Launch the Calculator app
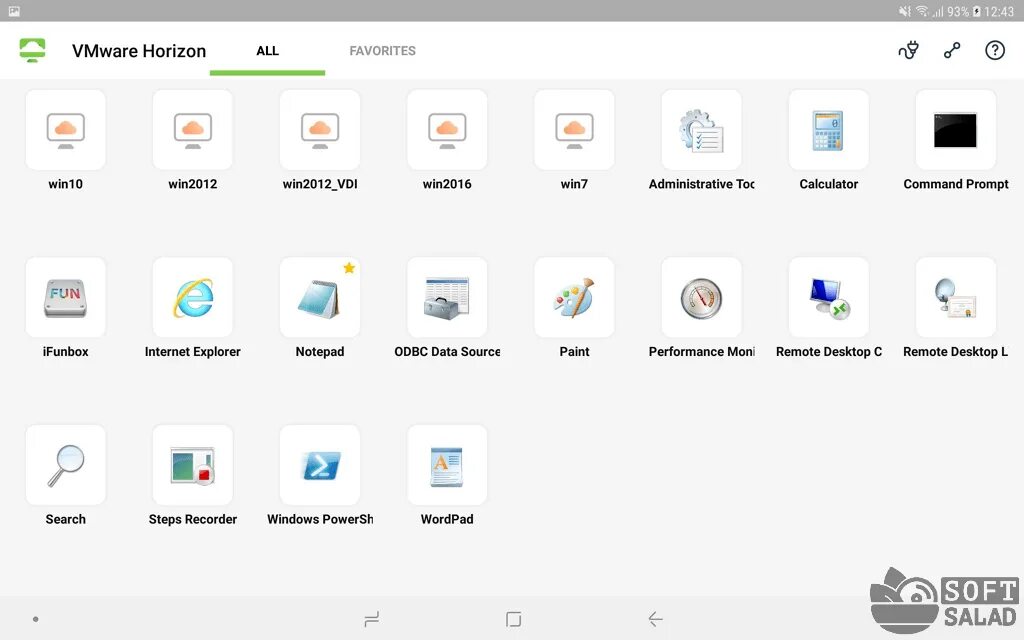The image size is (1024, 640). coord(829,129)
